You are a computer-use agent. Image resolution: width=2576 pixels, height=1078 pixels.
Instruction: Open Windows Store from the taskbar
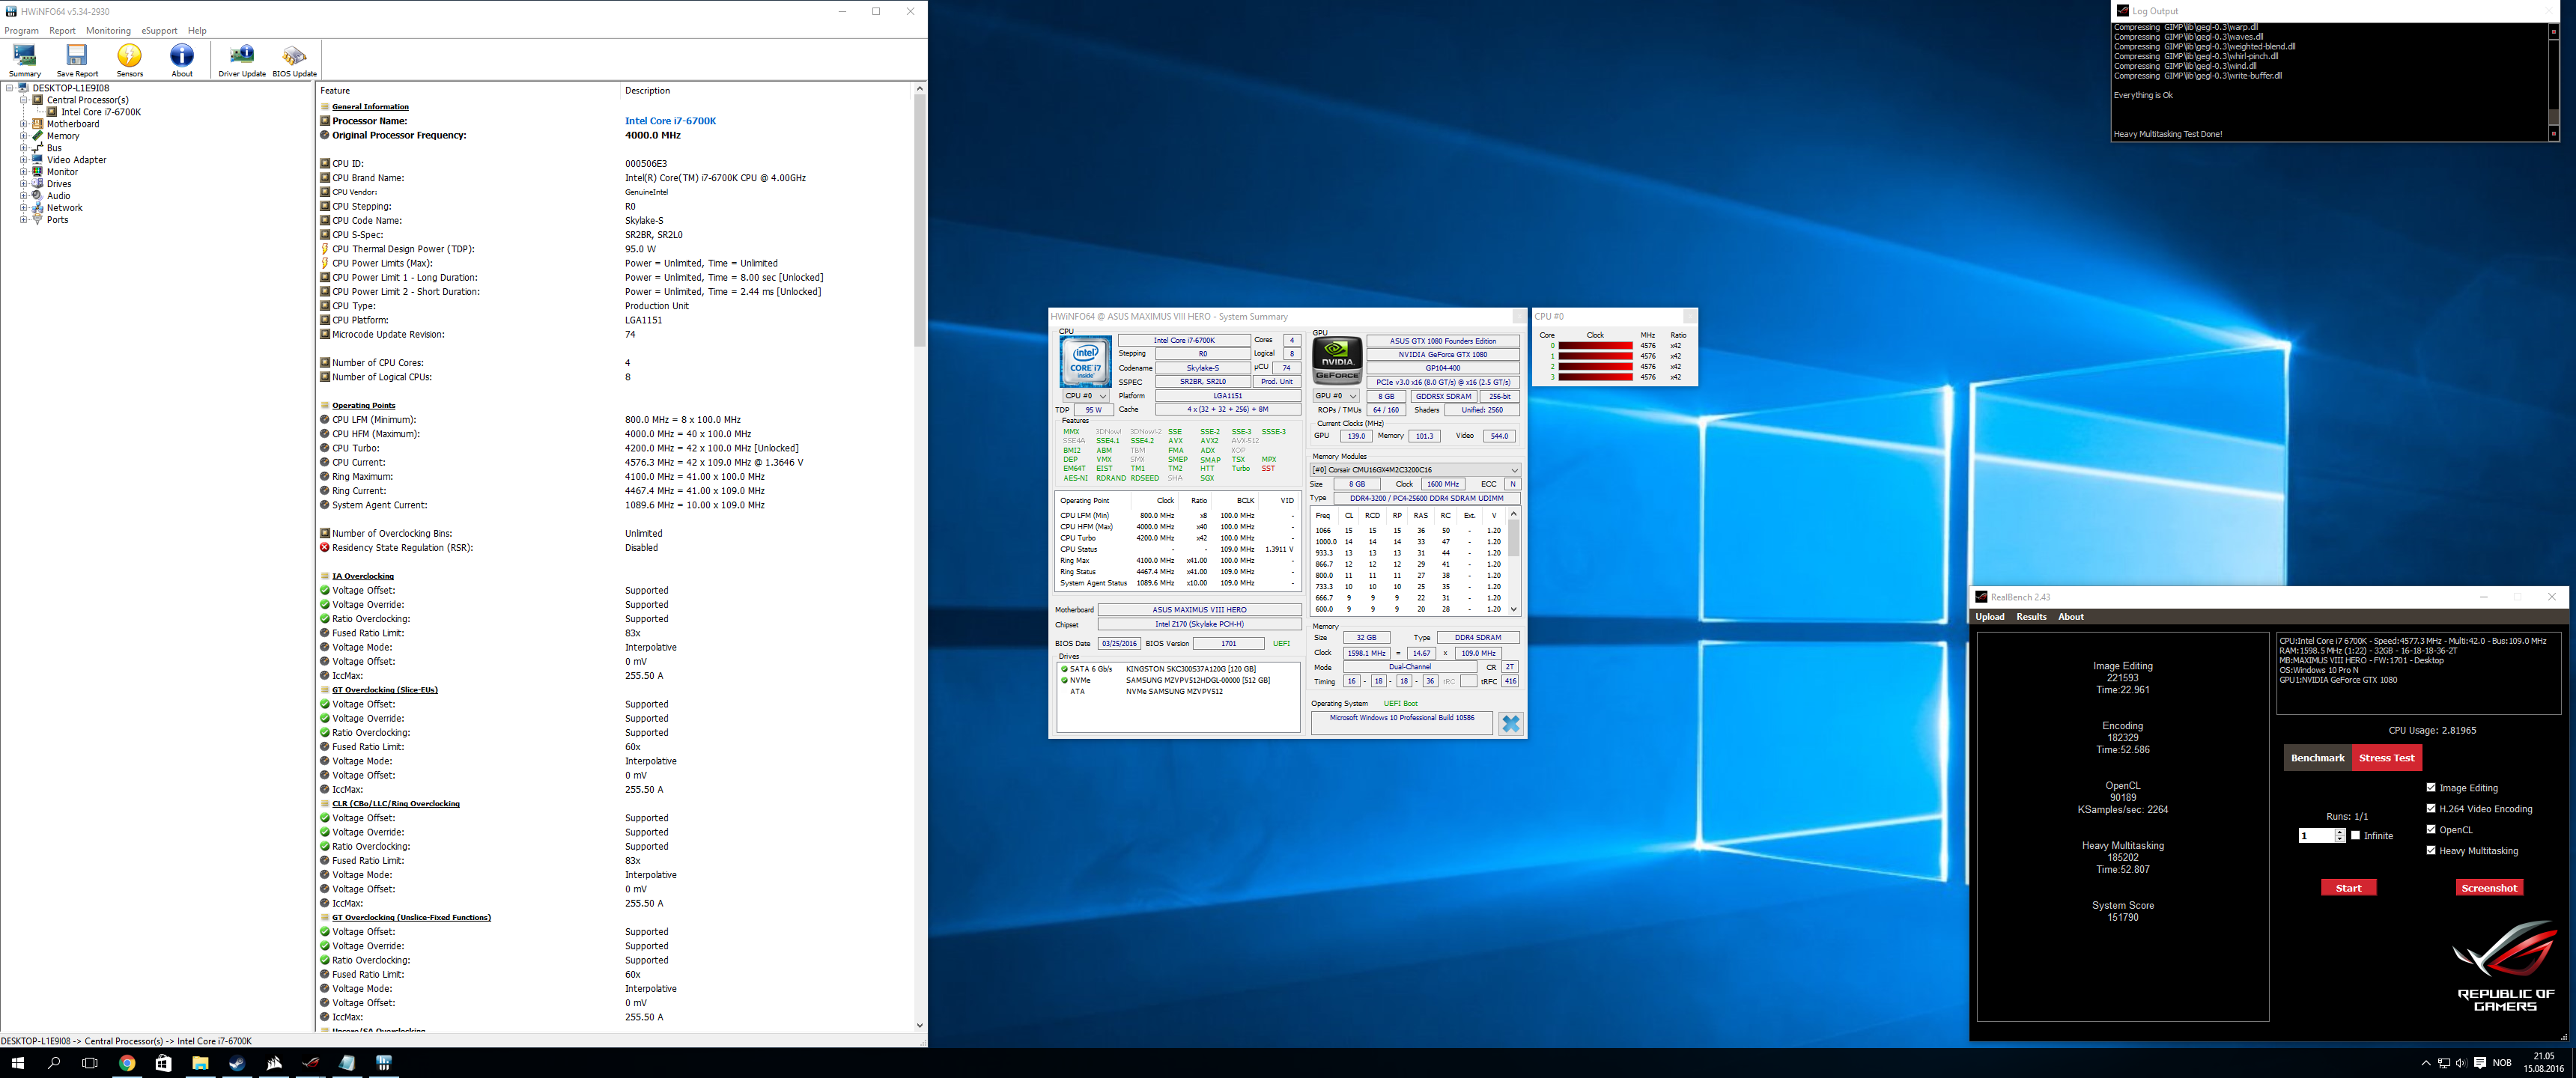point(164,1063)
